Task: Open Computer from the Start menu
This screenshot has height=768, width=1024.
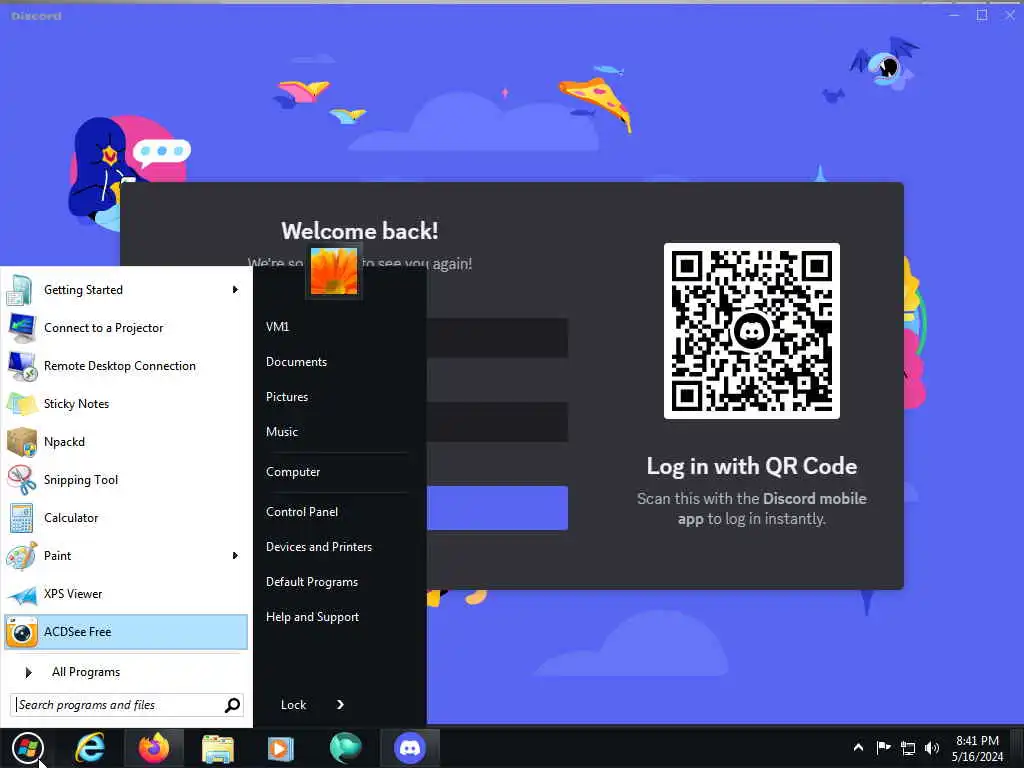Action: (293, 472)
